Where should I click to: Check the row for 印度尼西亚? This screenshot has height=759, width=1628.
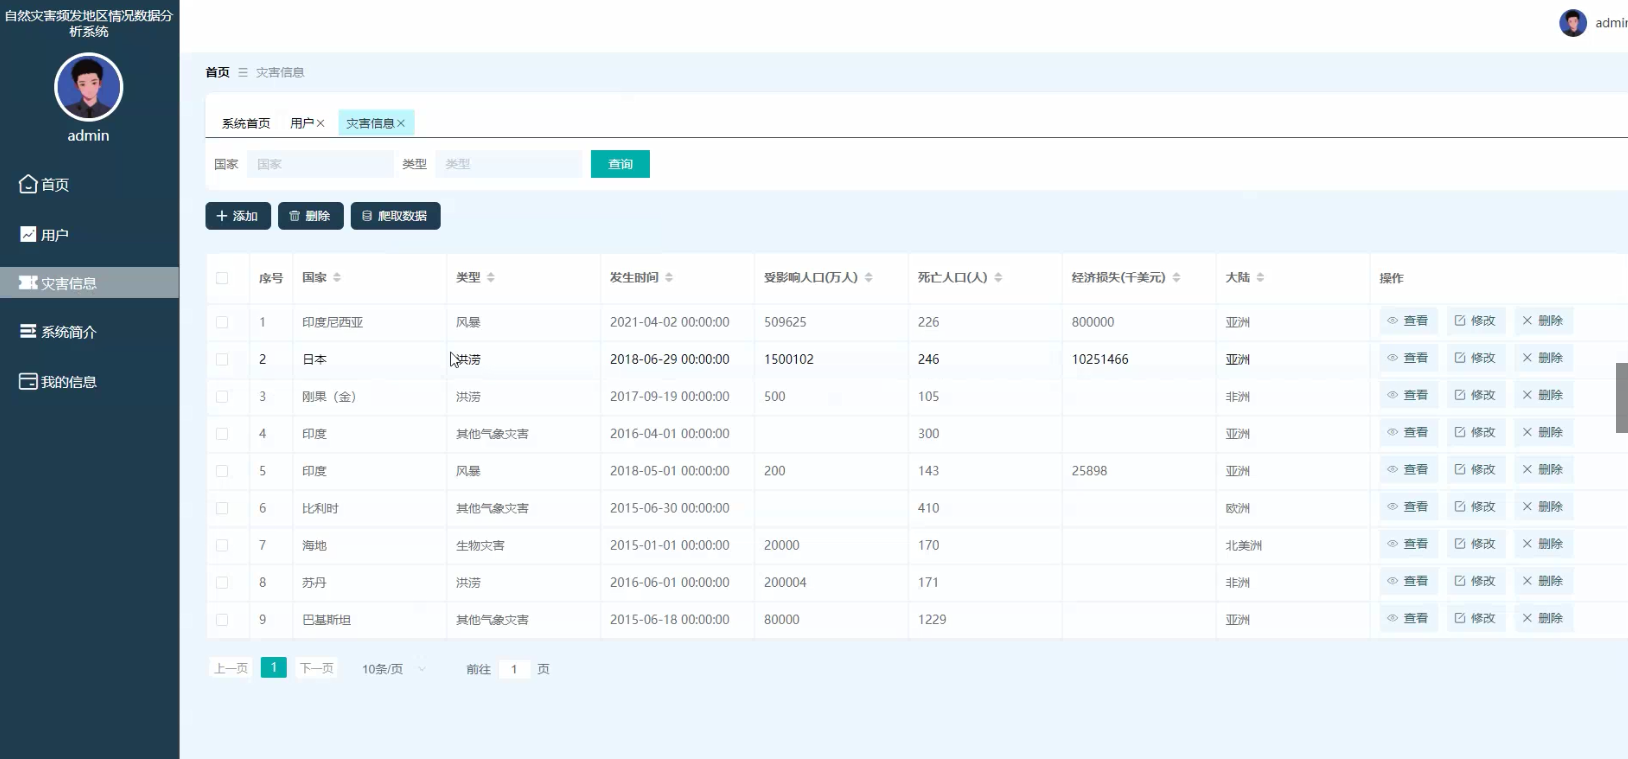[222, 322]
